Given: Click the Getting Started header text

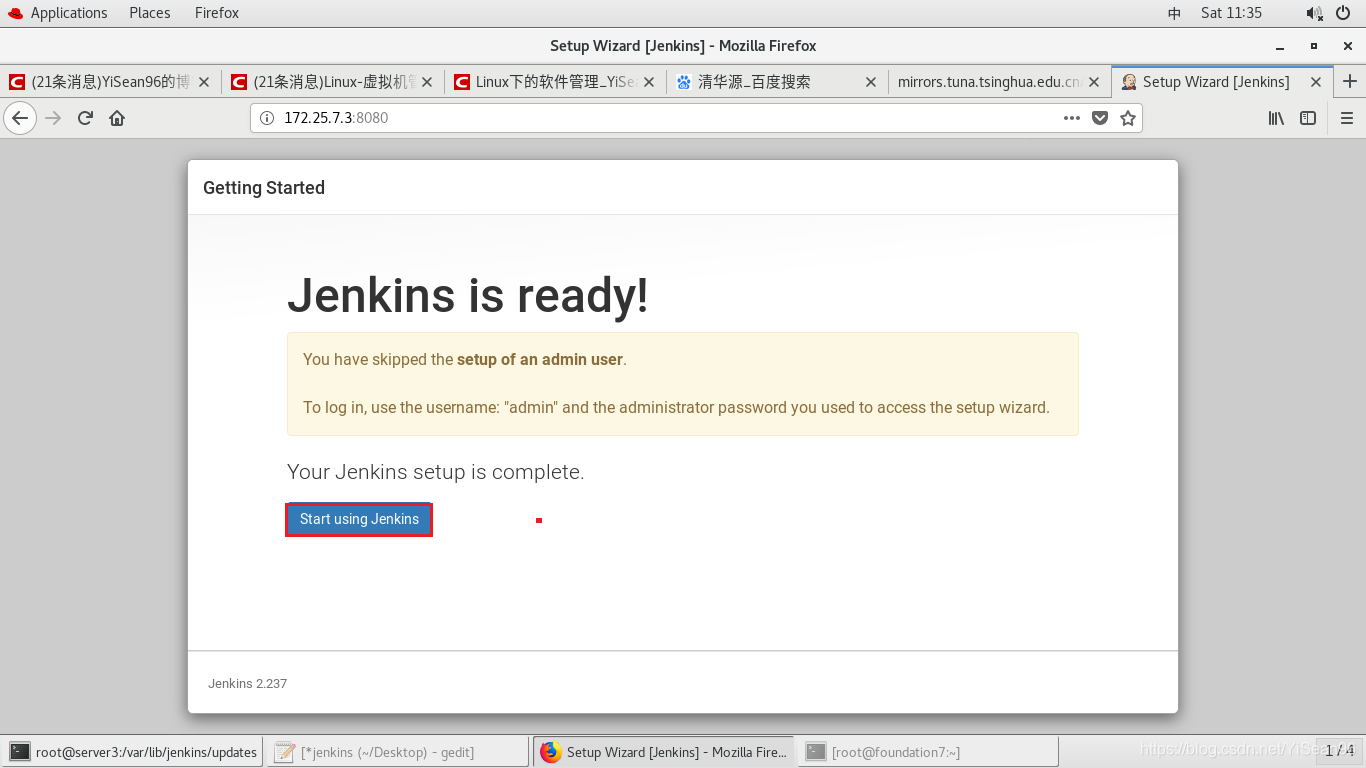Looking at the screenshot, I should coord(264,188).
